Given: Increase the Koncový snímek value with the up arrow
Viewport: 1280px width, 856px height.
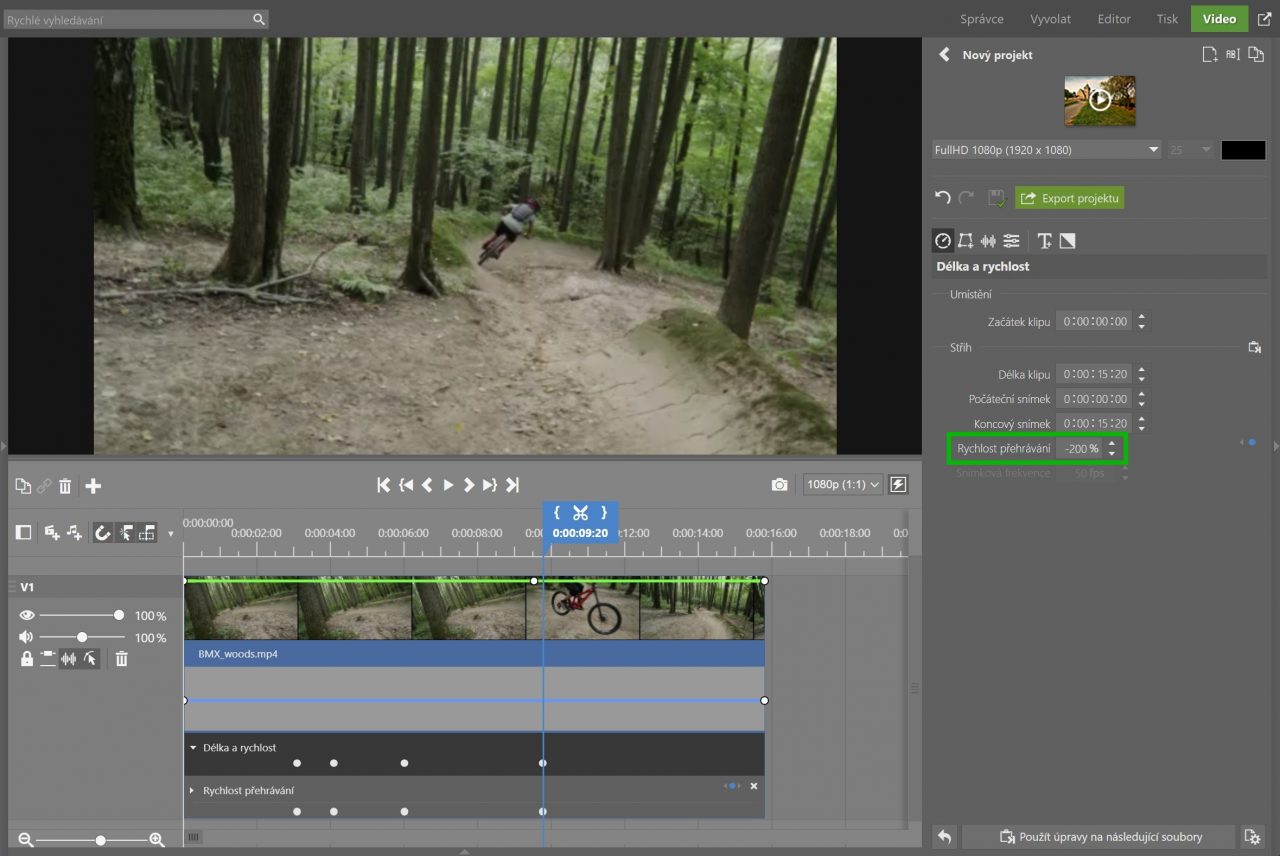Looking at the screenshot, I should [1142, 419].
